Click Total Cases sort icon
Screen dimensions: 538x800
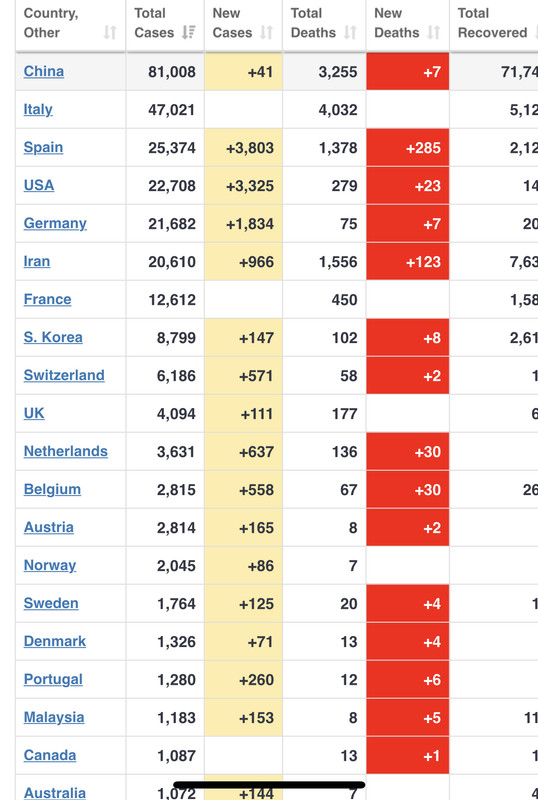click(188, 33)
